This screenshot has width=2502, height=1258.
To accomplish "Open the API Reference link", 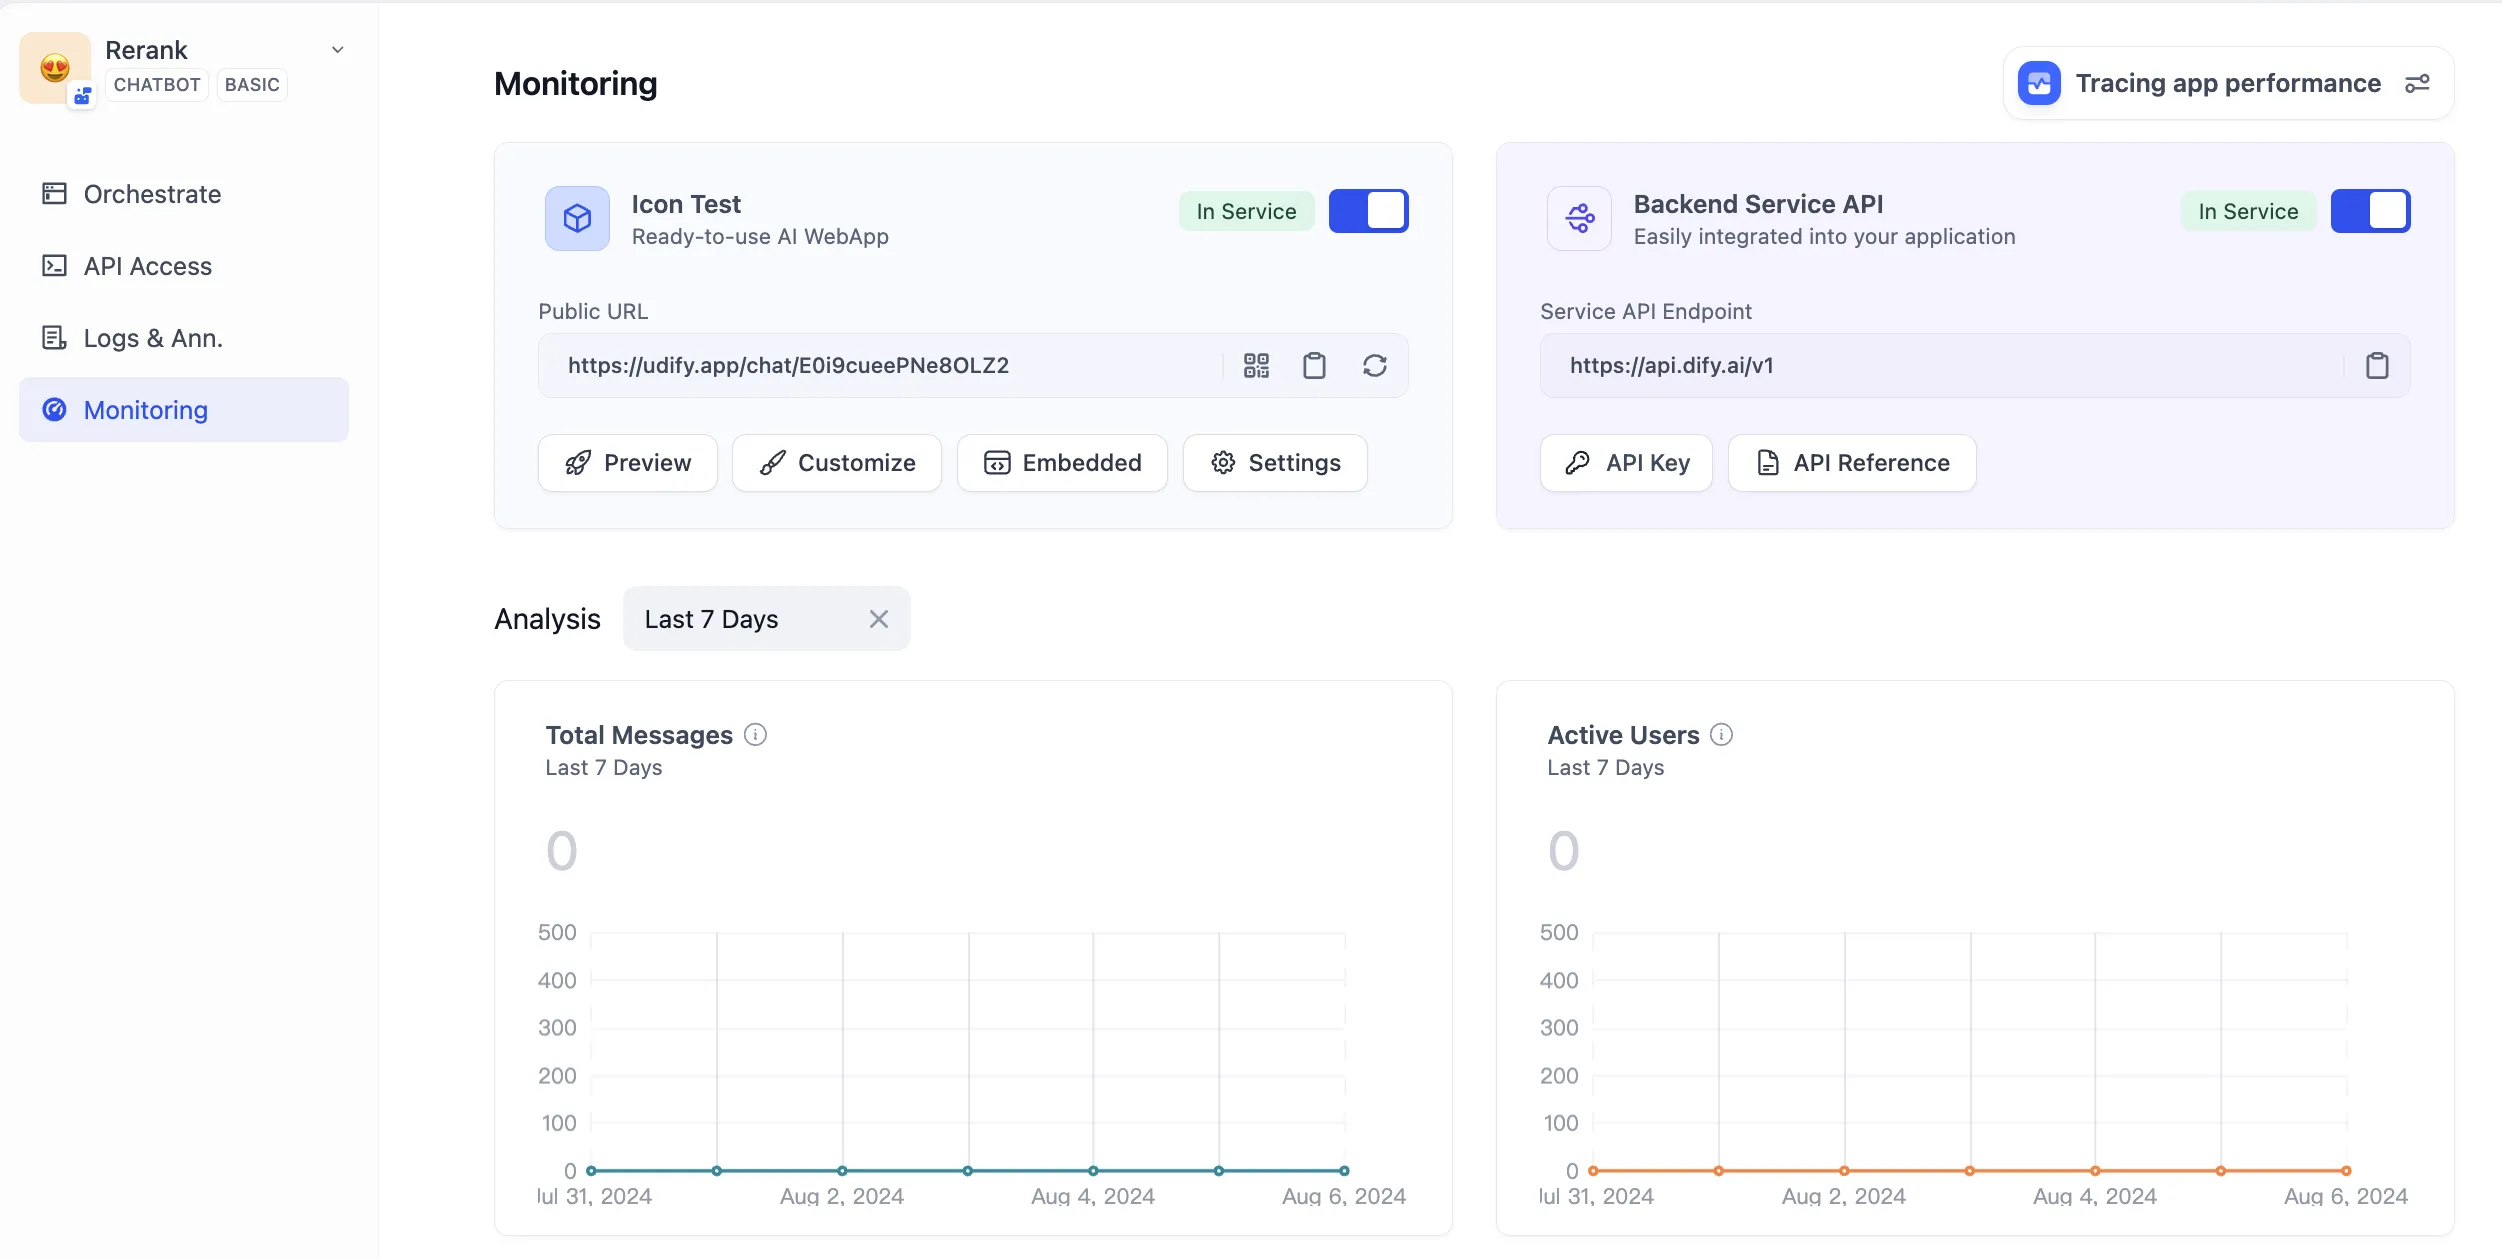I will (1851, 463).
